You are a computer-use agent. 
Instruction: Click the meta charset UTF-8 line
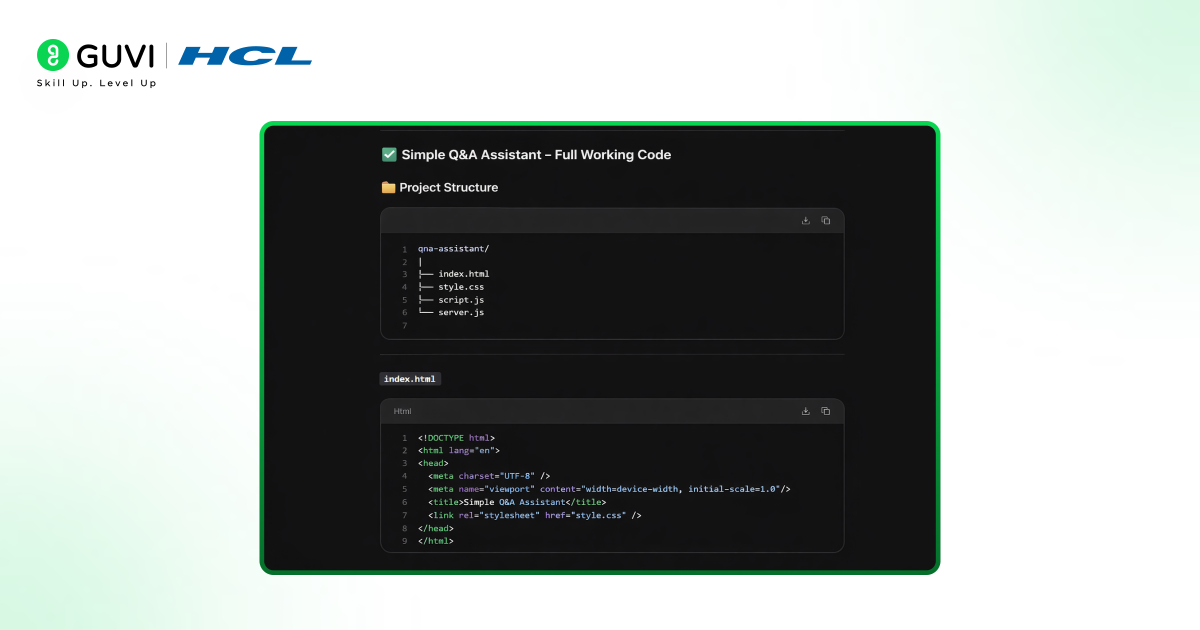pos(489,476)
